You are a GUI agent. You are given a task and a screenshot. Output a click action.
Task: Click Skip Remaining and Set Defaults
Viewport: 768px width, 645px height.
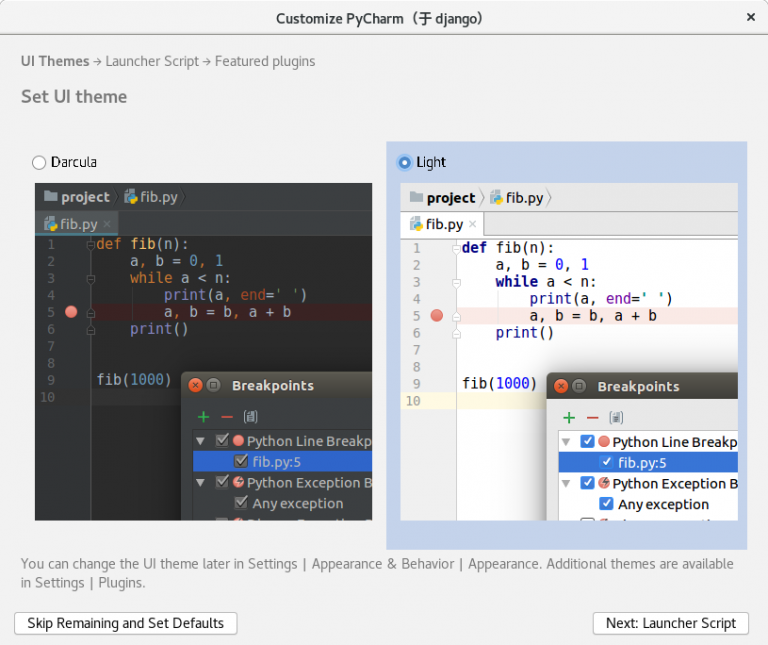tap(125, 623)
